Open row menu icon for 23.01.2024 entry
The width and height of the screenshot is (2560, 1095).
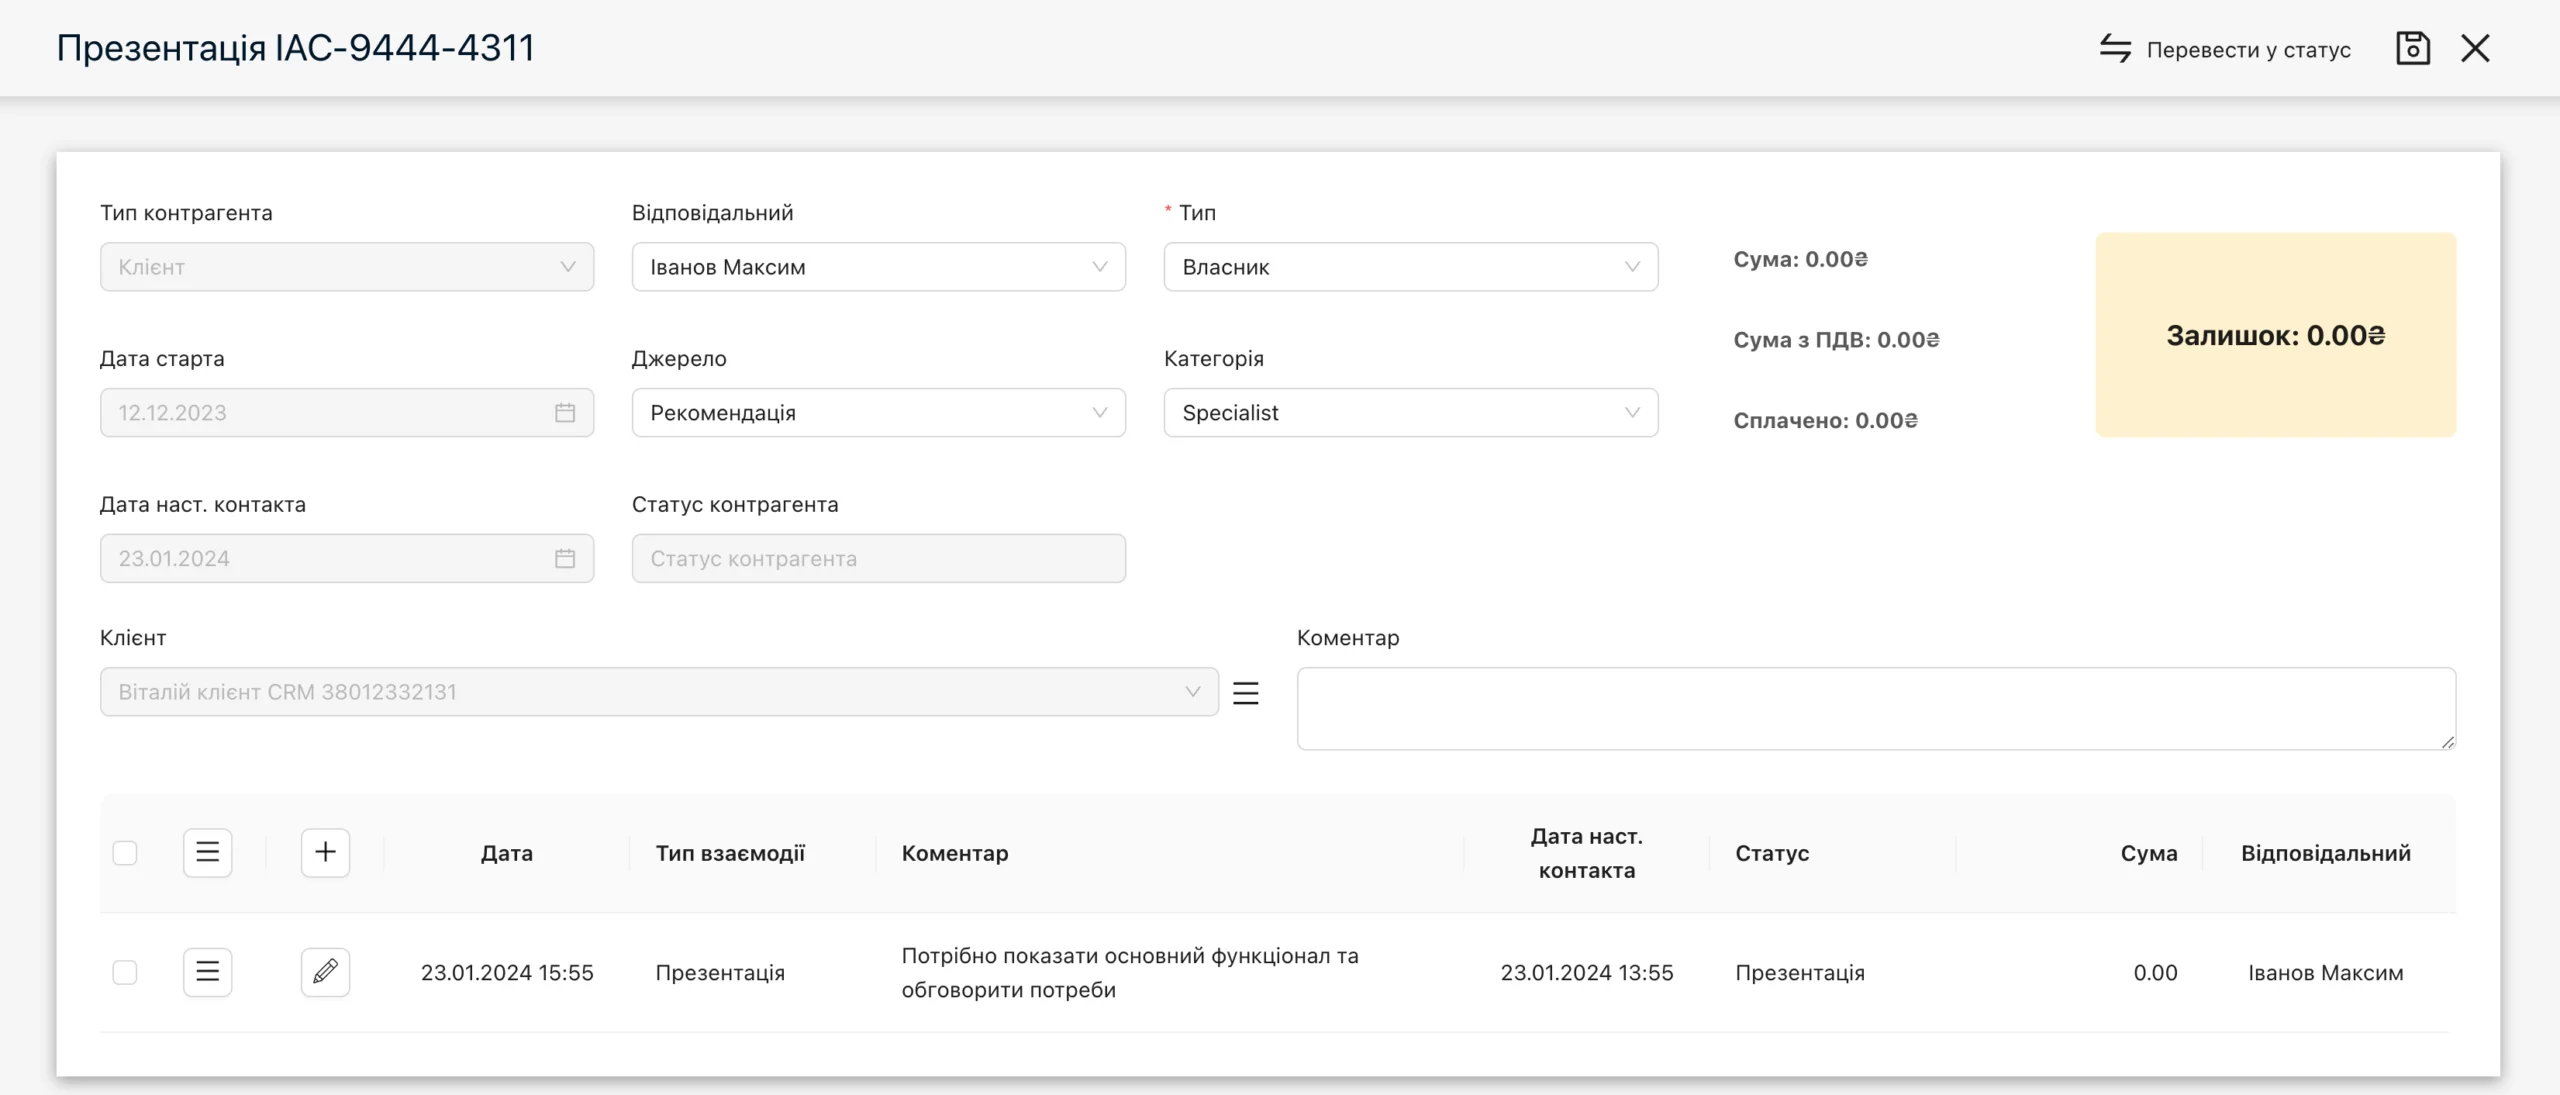coord(207,971)
